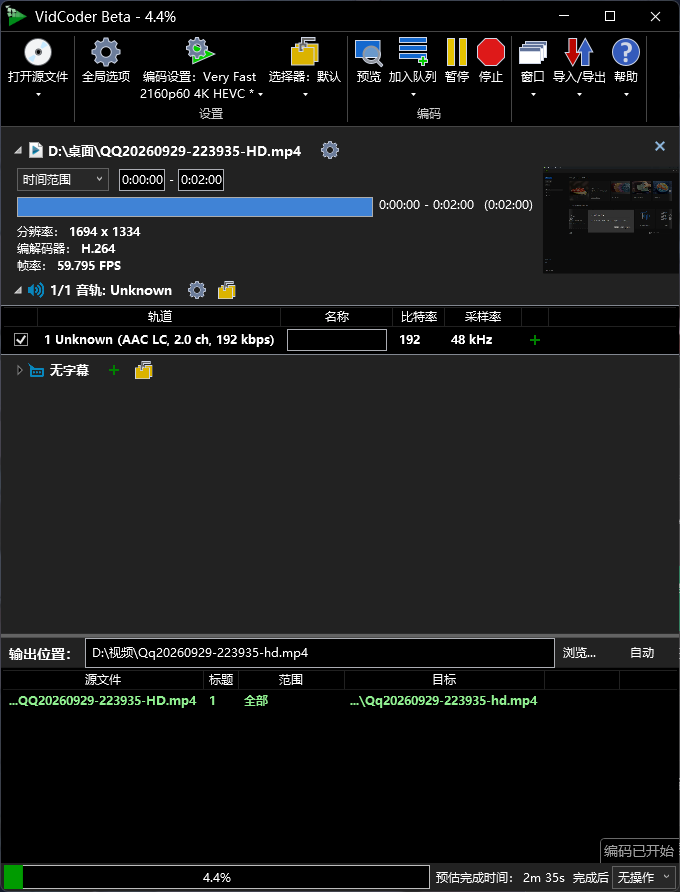The height and width of the screenshot is (892, 680).
Task: Click the Title column header
Action: (x=221, y=680)
